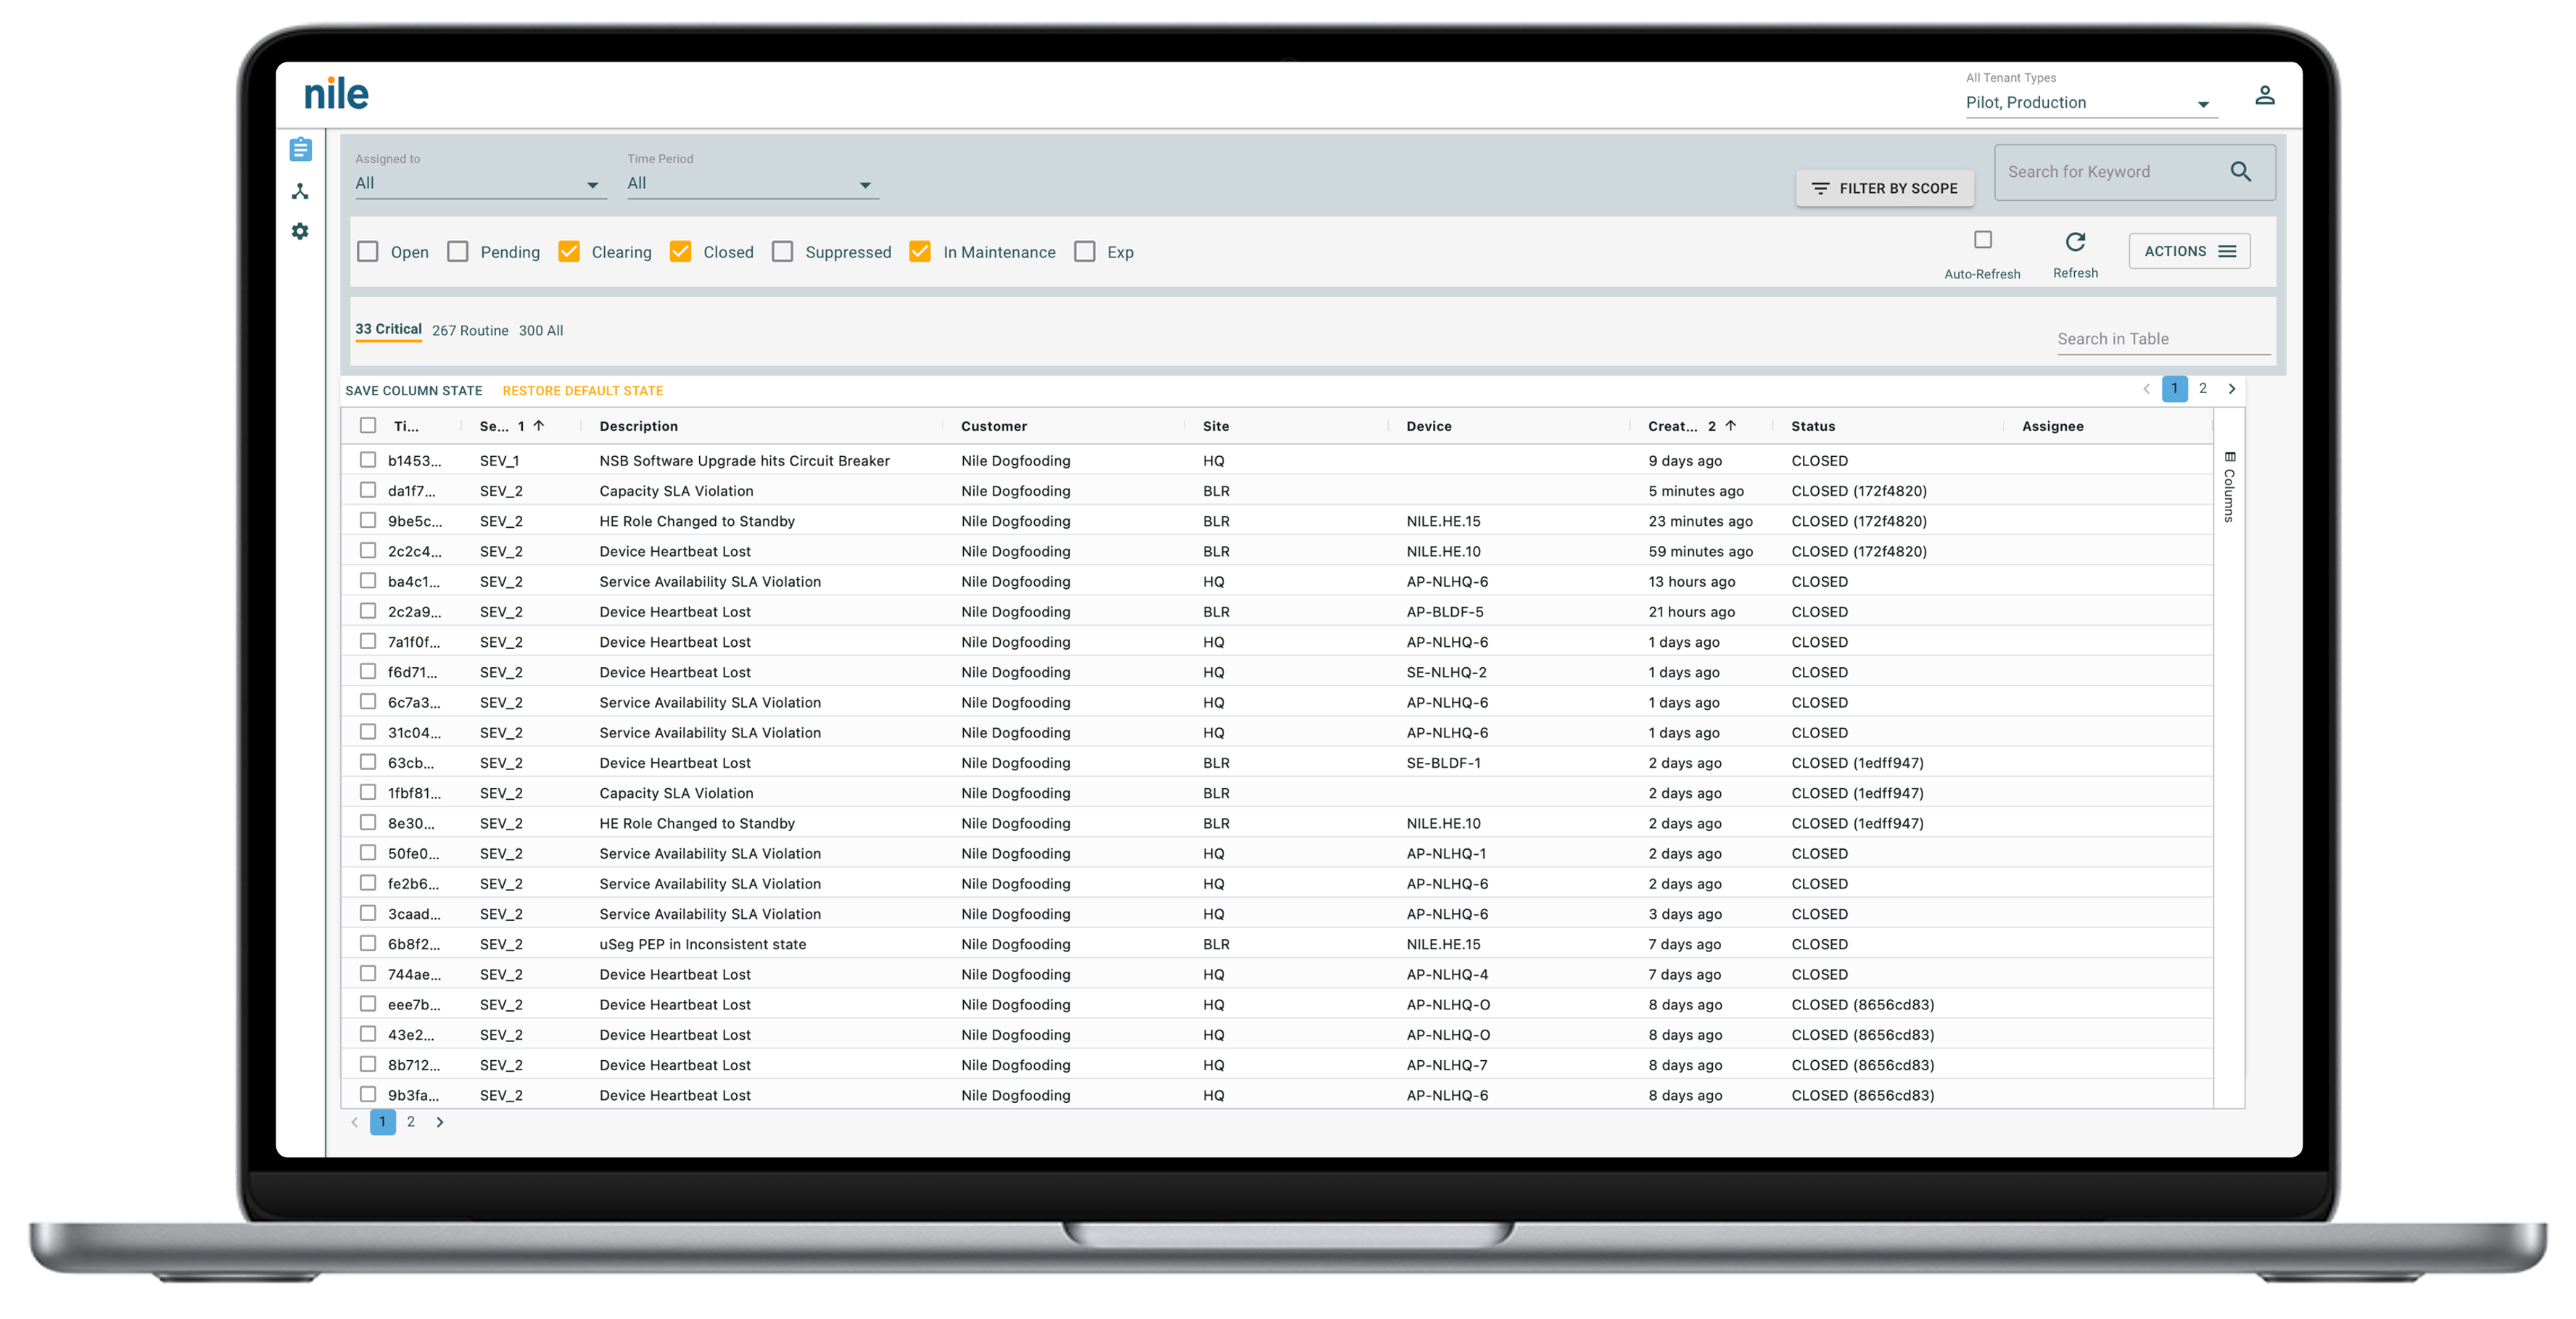Toggle the Exp status checkbox

[x=1085, y=251]
